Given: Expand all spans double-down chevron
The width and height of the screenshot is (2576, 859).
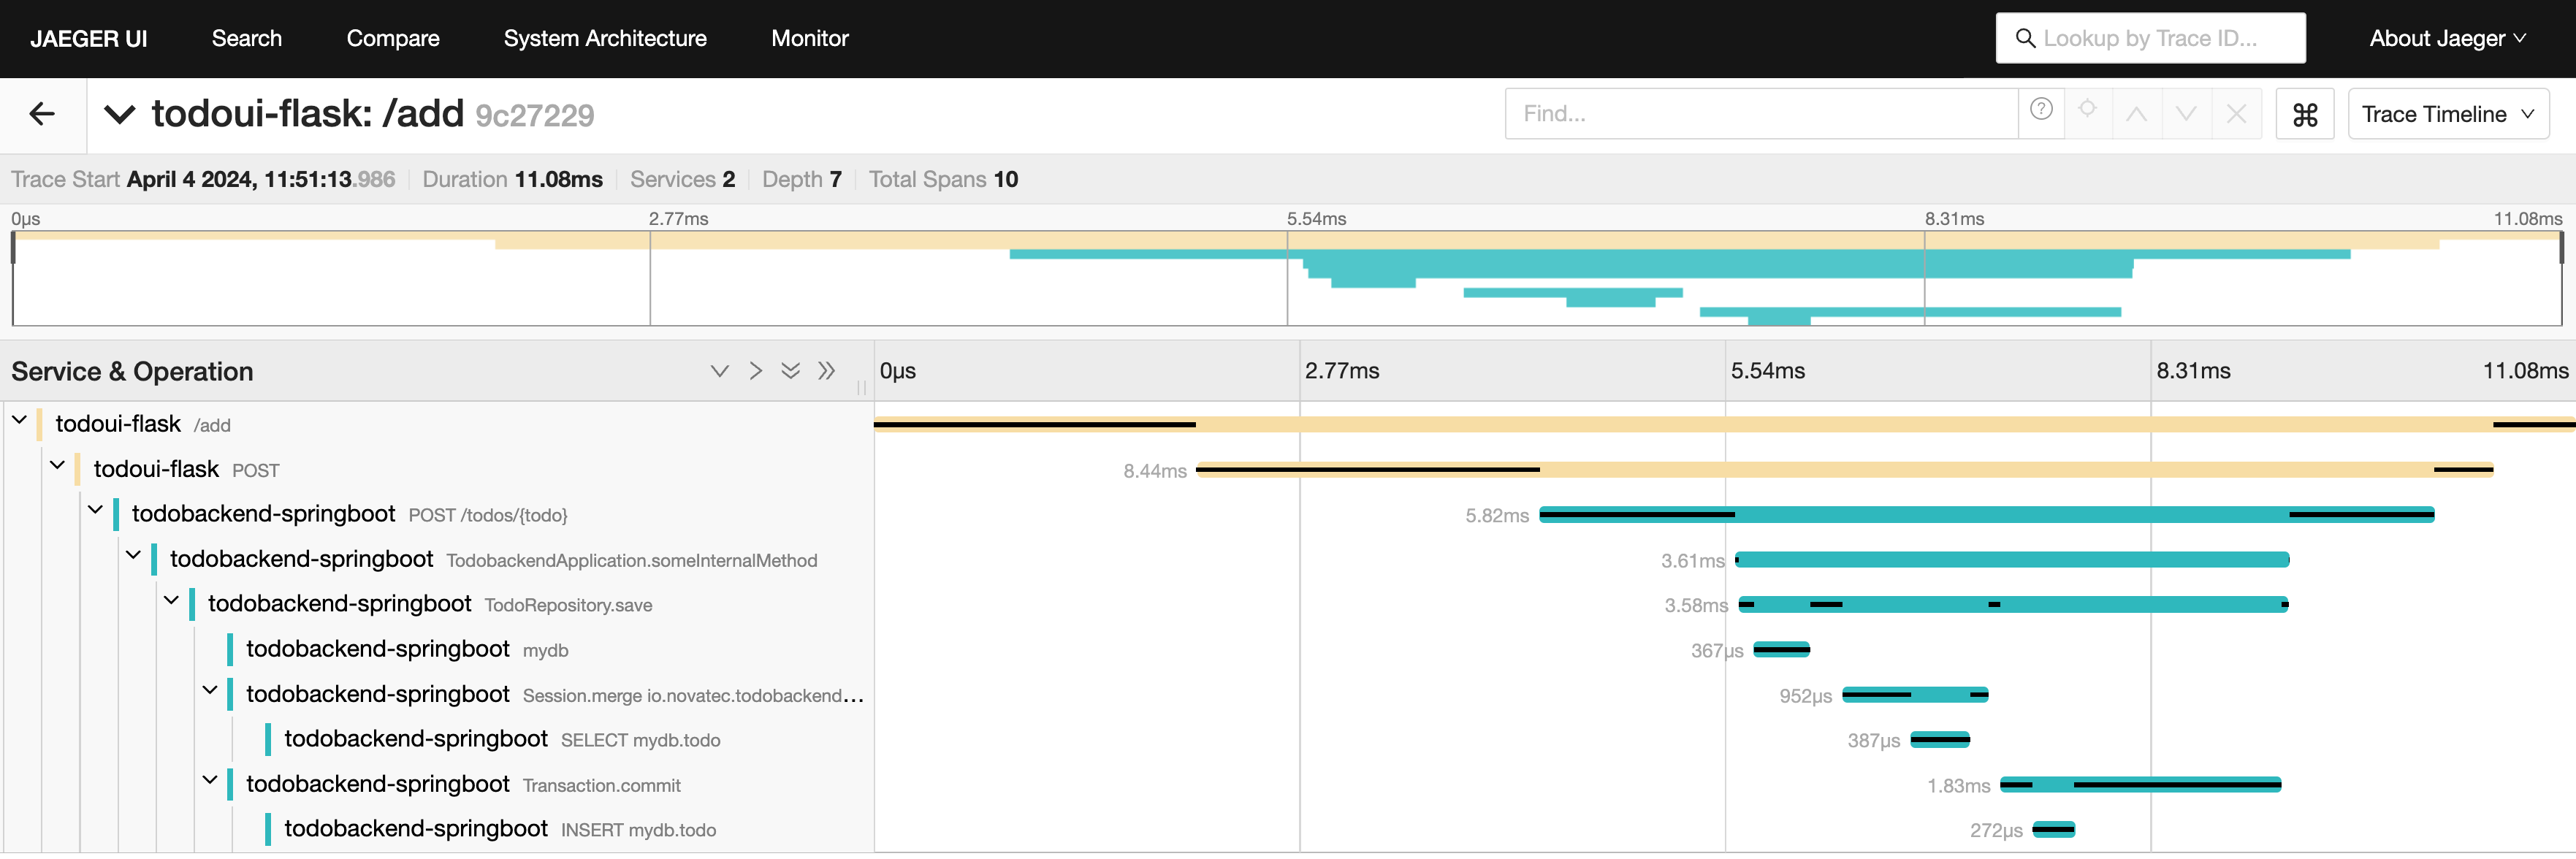Looking at the screenshot, I should [x=790, y=371].
